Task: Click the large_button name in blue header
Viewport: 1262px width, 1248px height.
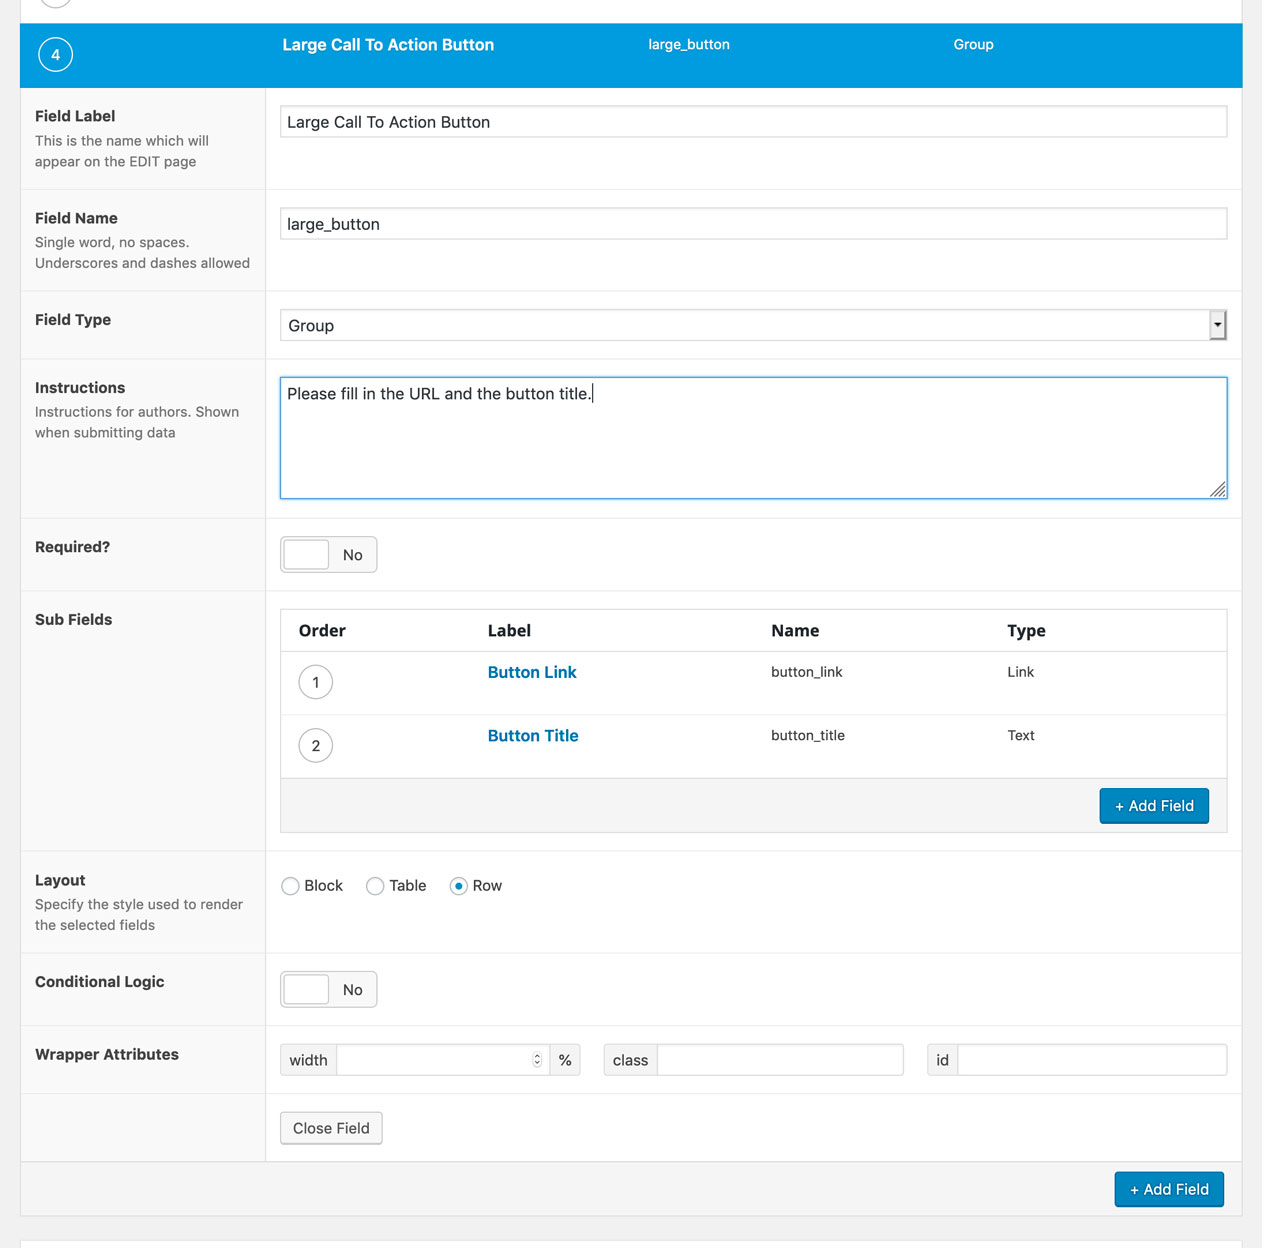Action: pos(689,45)
